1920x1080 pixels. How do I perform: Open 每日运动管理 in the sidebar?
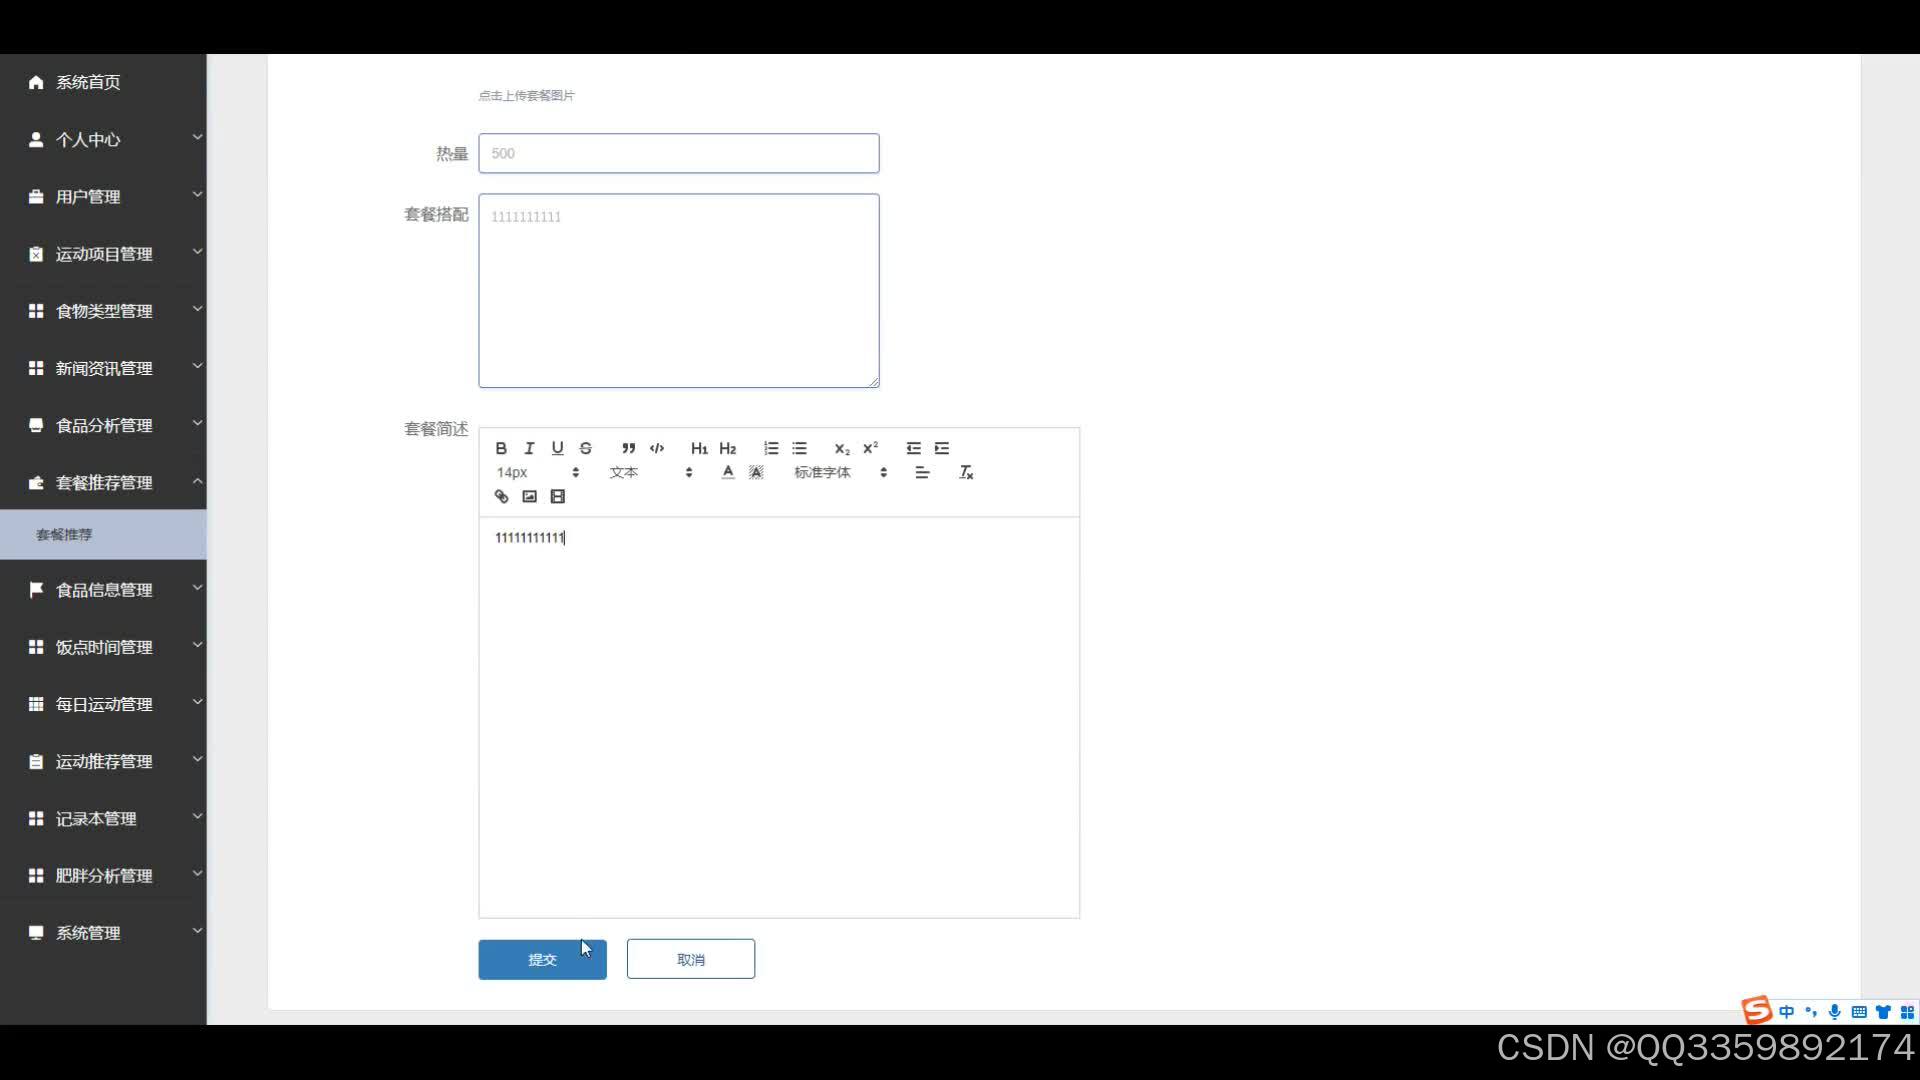103,703
